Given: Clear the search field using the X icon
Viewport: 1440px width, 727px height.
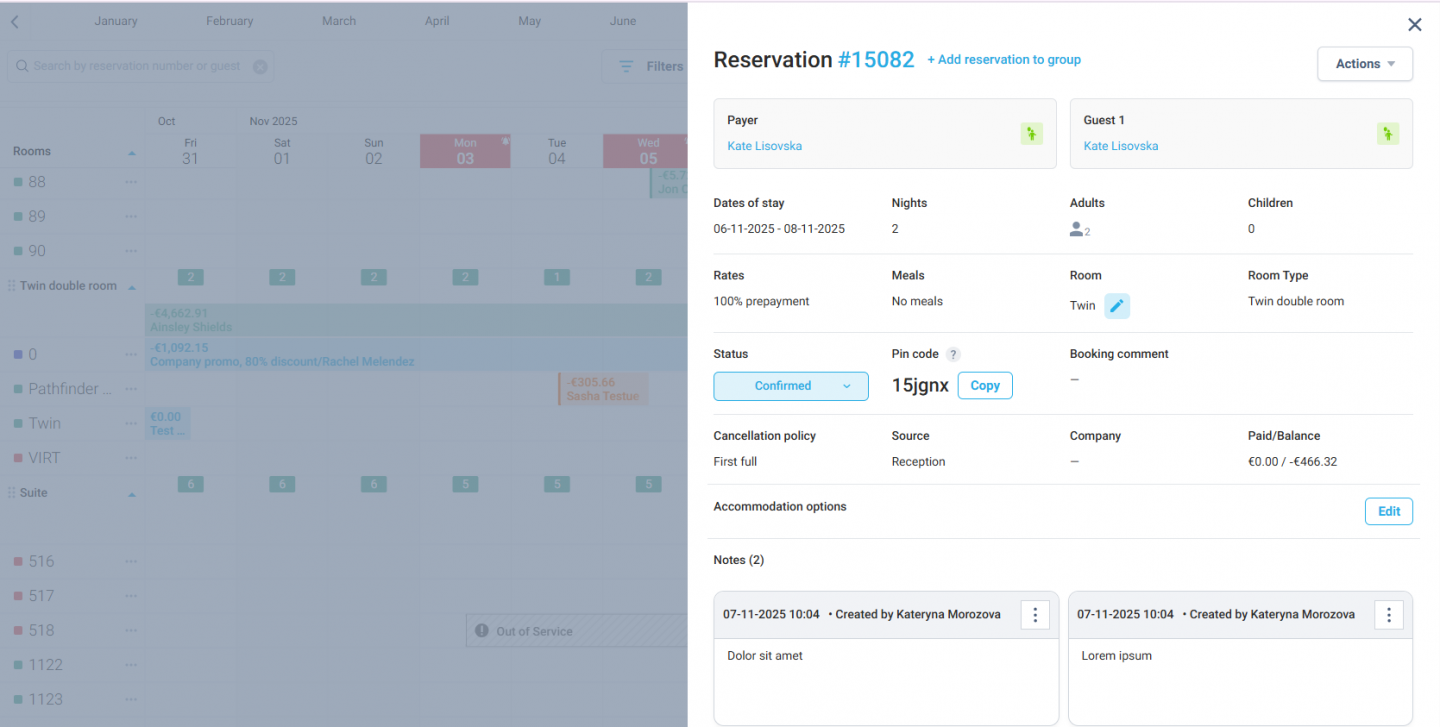Looking at the screenshot, I should [260, 65].
